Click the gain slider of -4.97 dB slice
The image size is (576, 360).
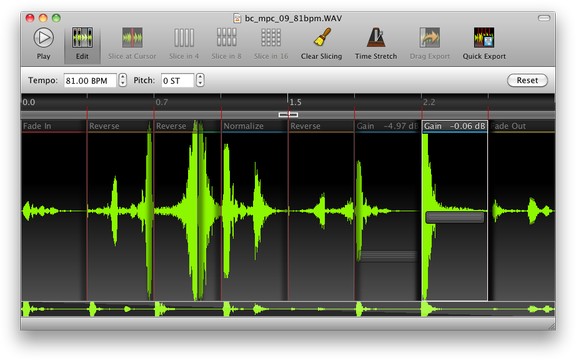[388, 256]
